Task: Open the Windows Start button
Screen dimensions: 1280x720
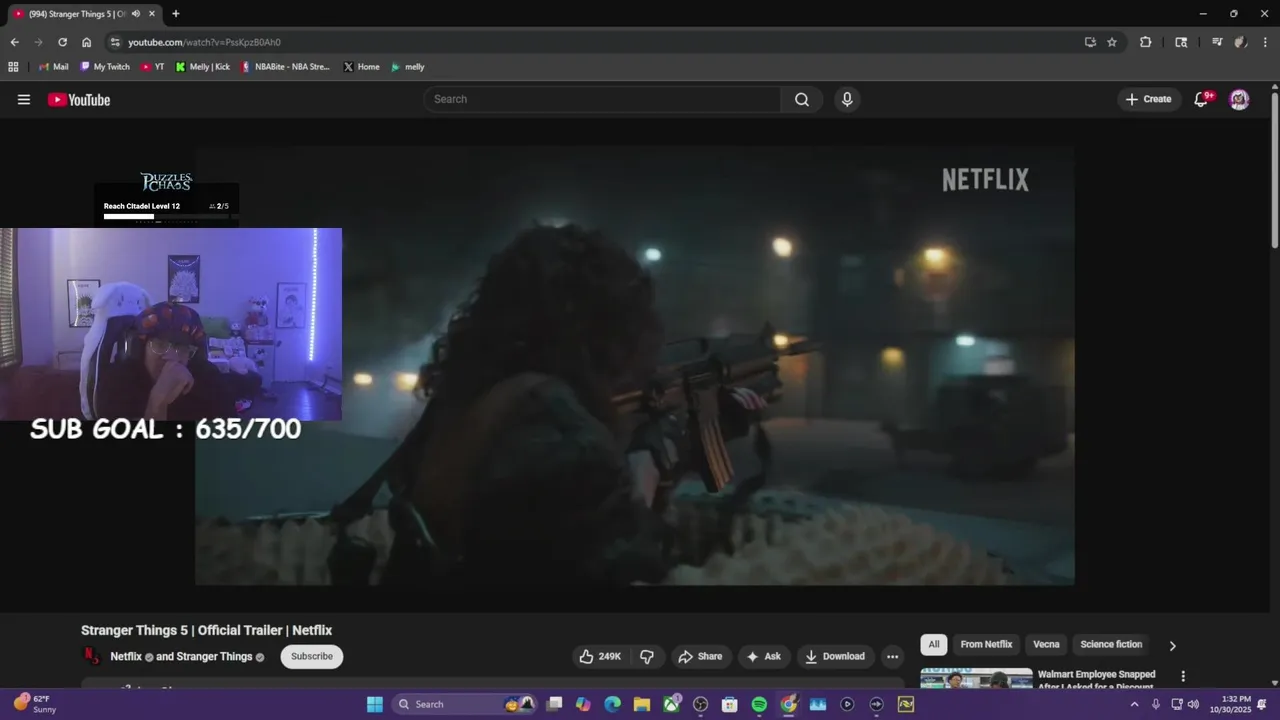Action: tap(375, 704)
